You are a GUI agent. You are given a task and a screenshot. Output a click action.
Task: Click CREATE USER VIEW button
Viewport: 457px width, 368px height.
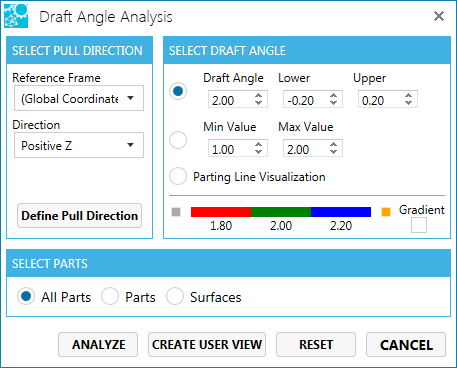pyautogui.click(x=207, y=344)
